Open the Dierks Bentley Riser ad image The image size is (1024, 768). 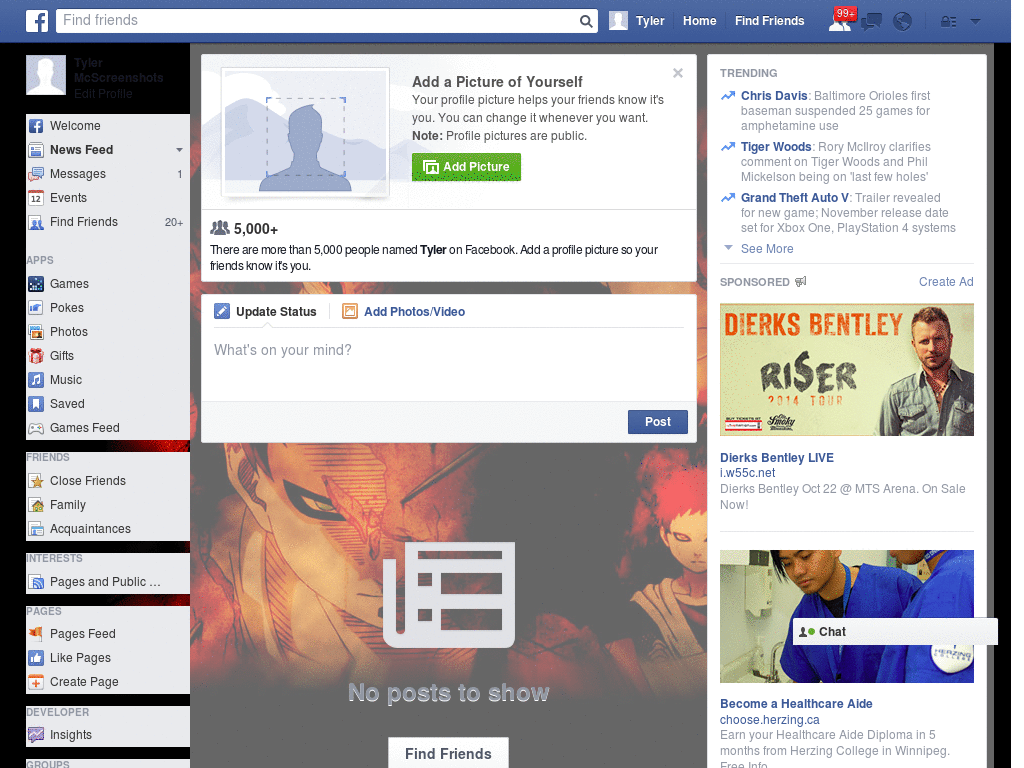point(846,370)
